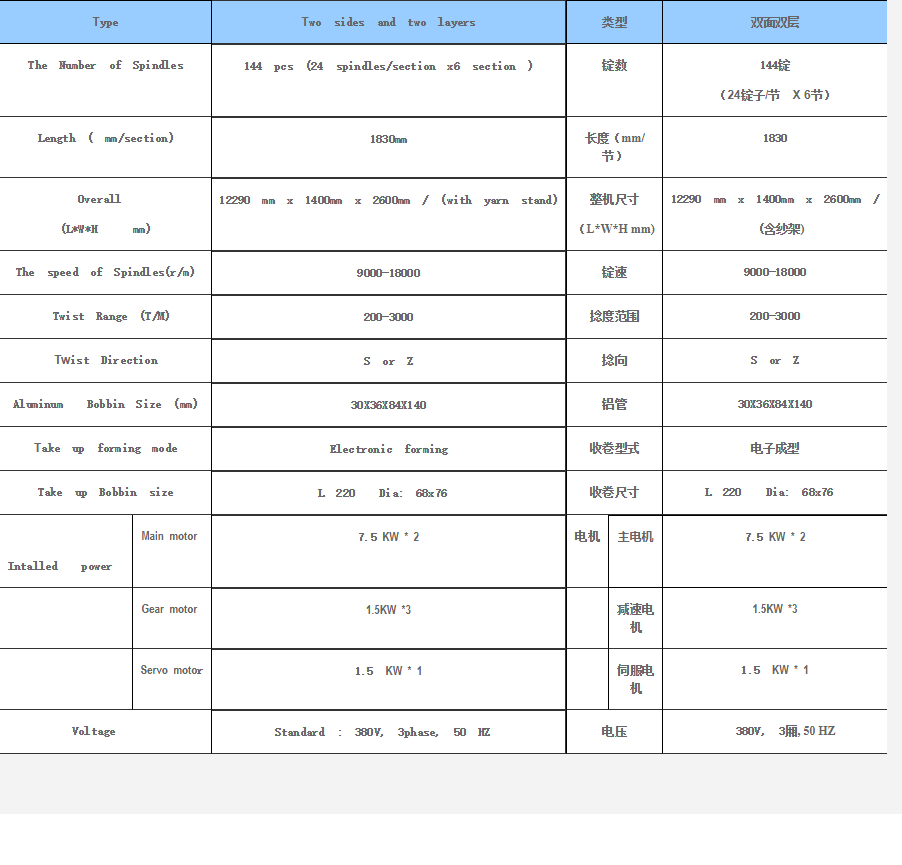Click the "双面双层" header cell
The image size is (902, 865).
(774, 22)
